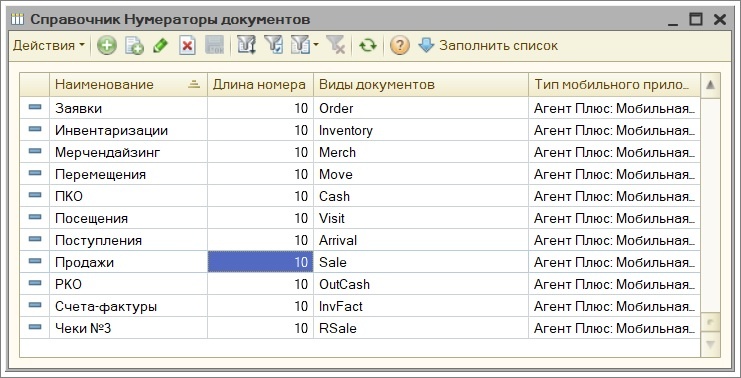Click the row icon beside Чеки №3
This screenshot has height=378, width=741.
tap(35, 326)
